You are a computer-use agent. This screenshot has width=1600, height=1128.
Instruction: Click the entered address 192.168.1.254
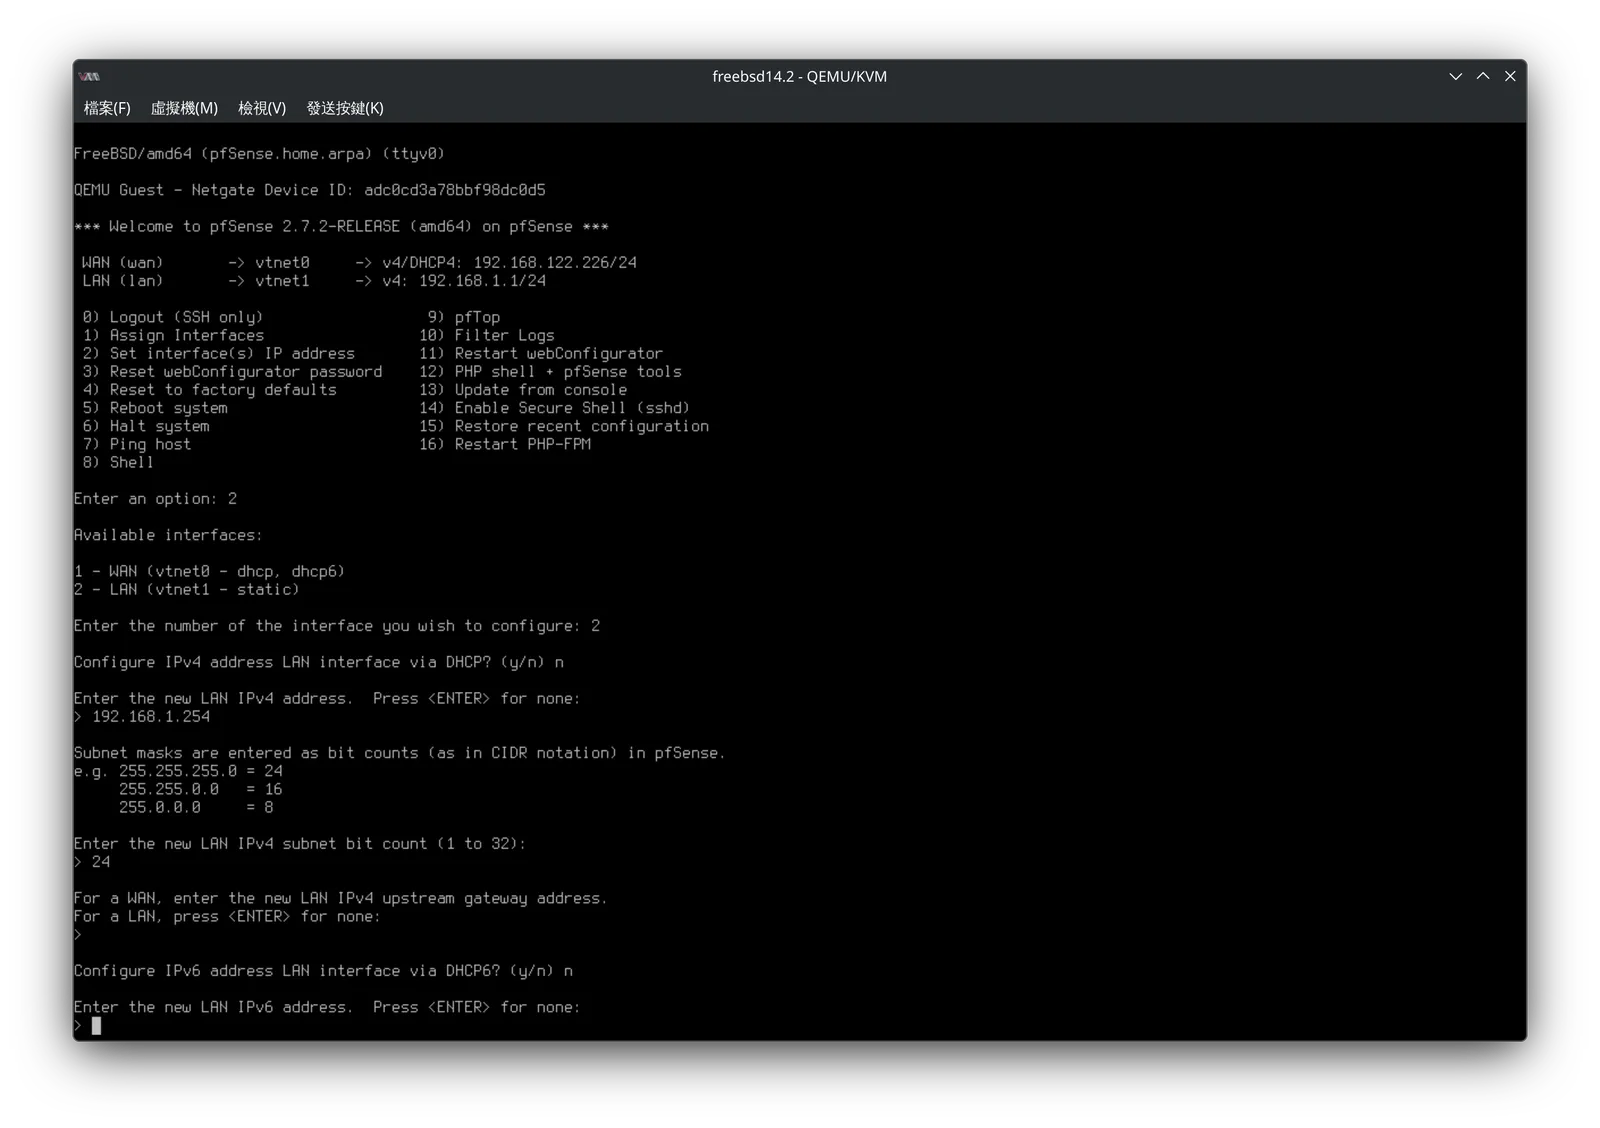pyautogui.click(x=151, y=717)
